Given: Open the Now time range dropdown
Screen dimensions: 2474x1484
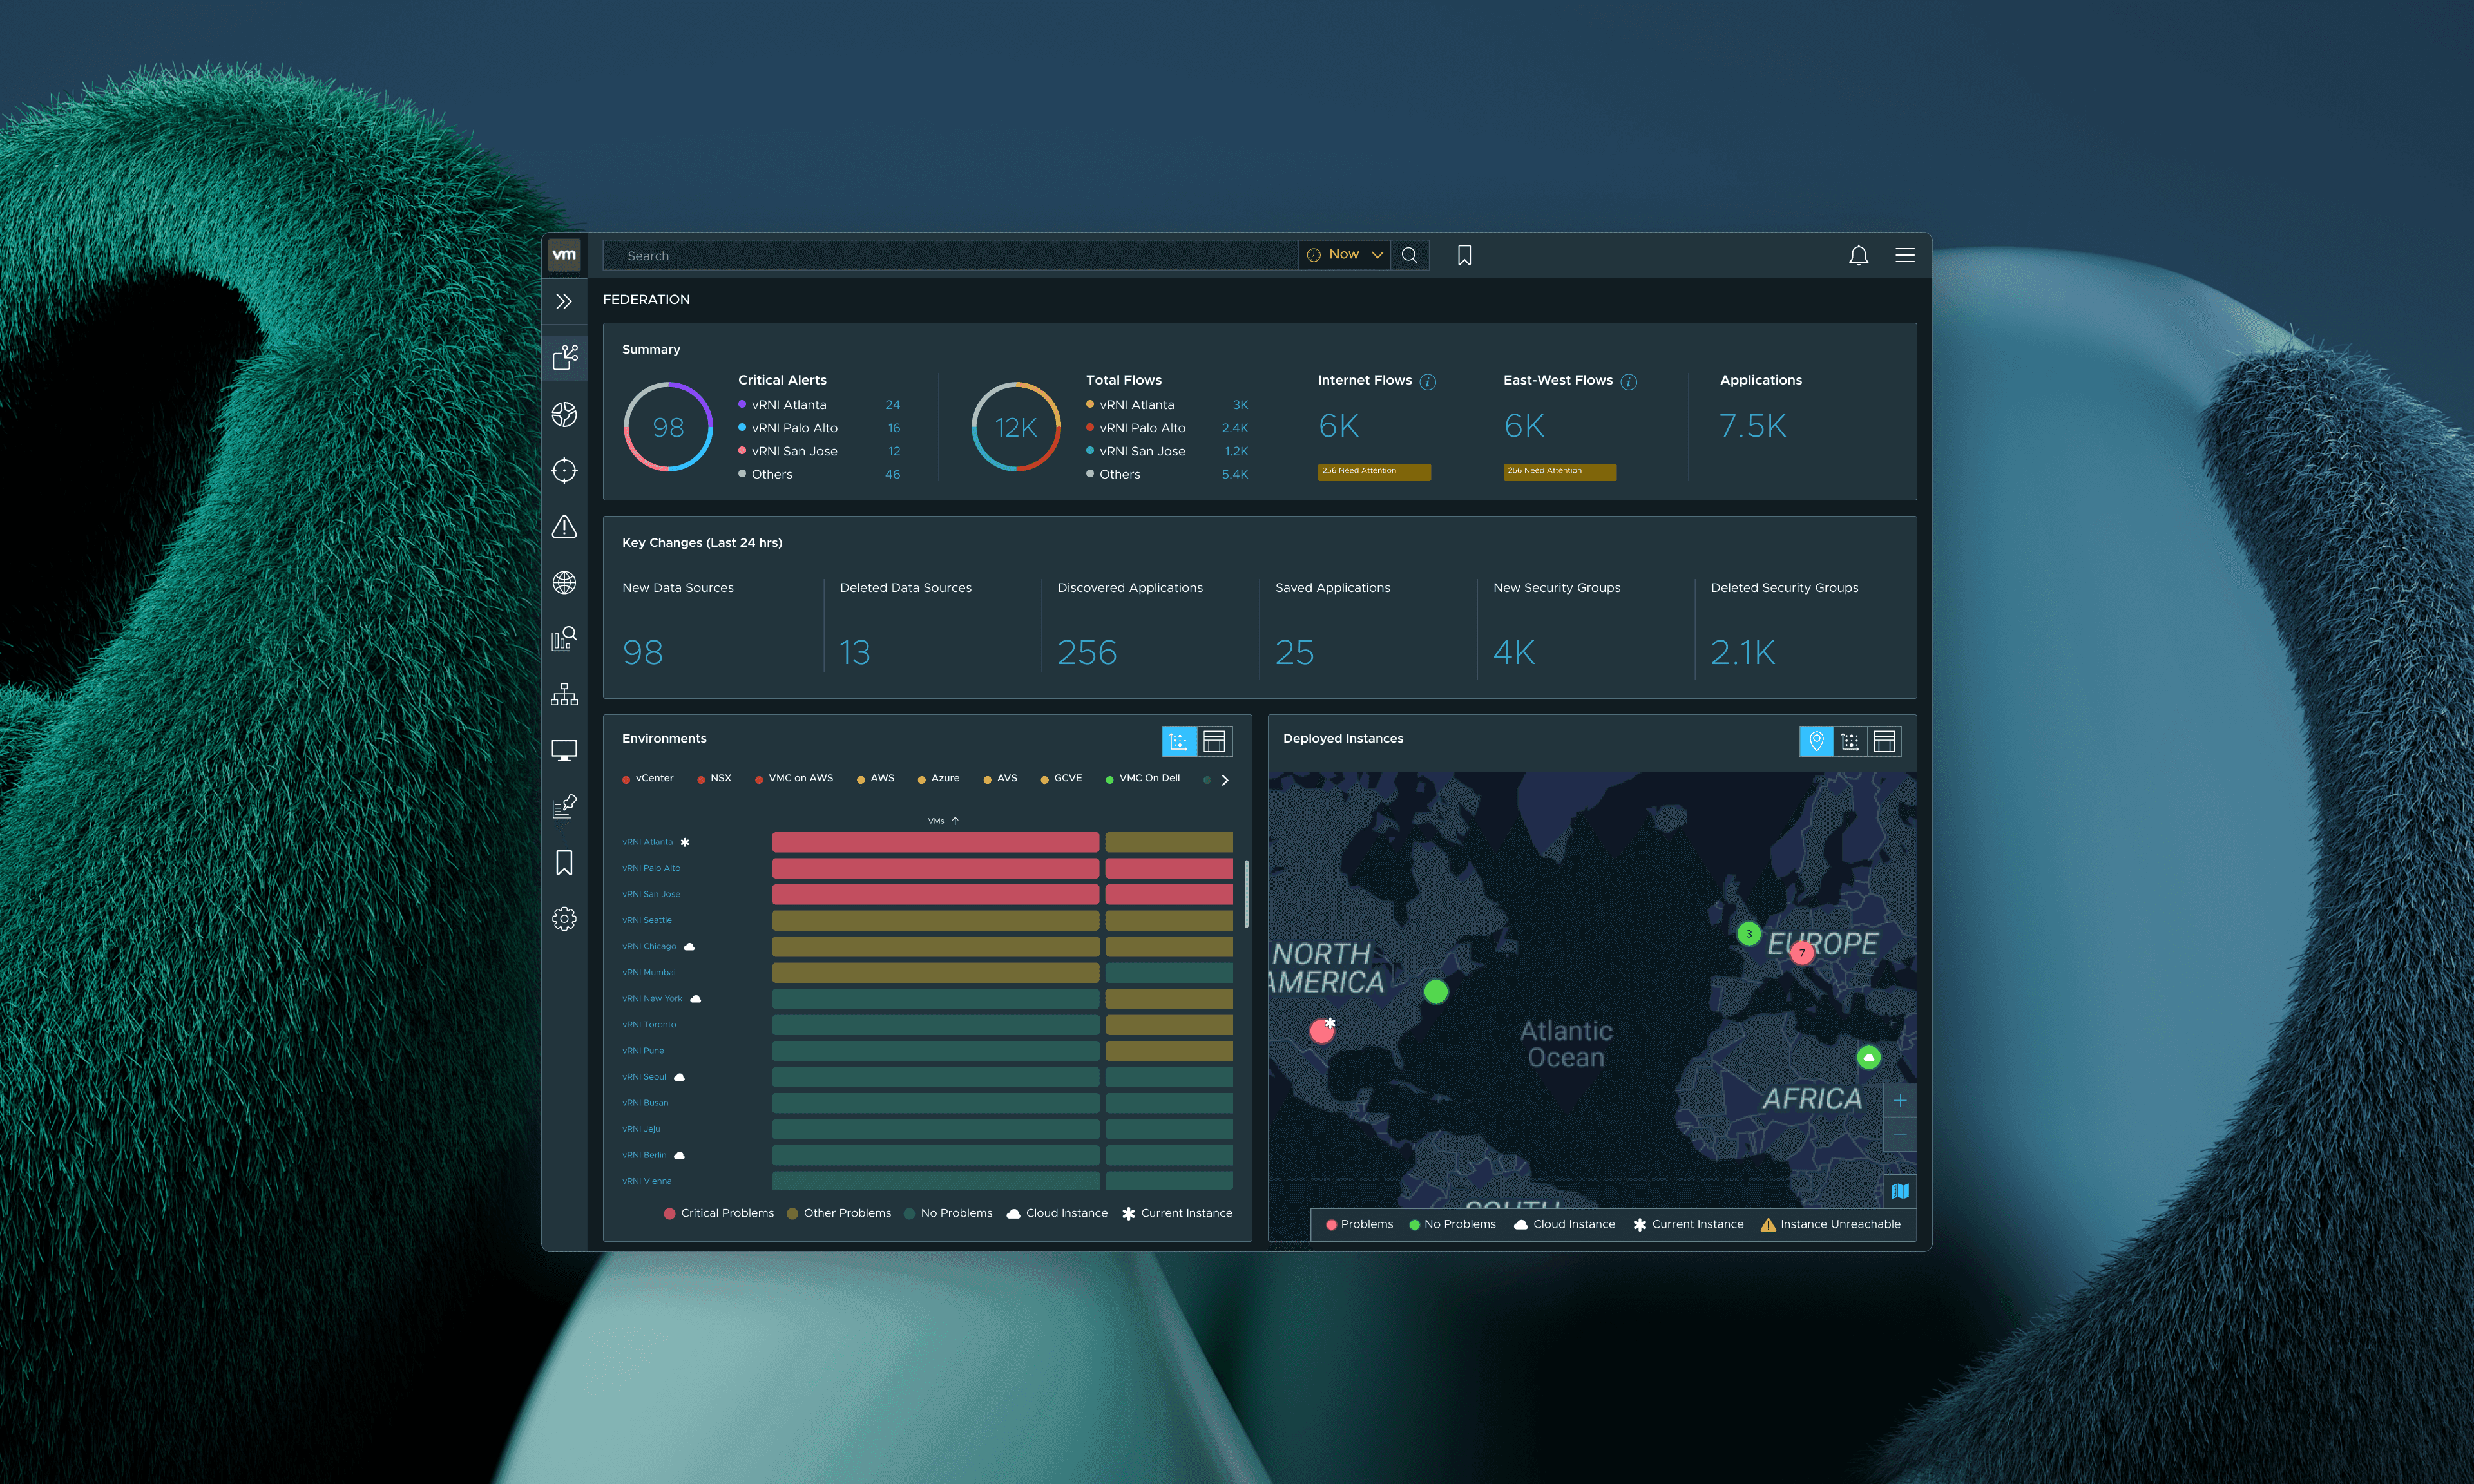Looking at the screenshot, I should [x=1344, y=255].
